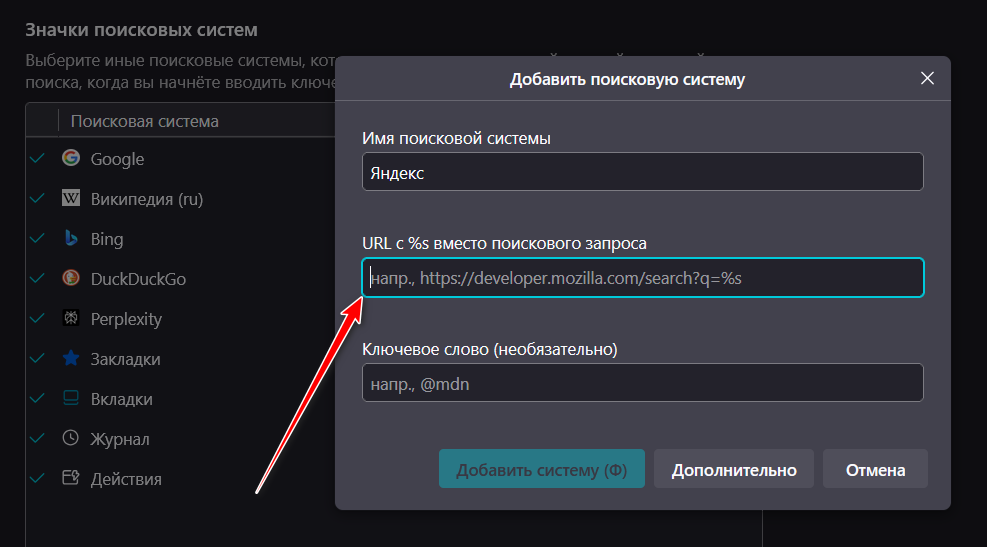
Task: Cancel the dialog with Отмена
Action: click(x=875, y=469)
